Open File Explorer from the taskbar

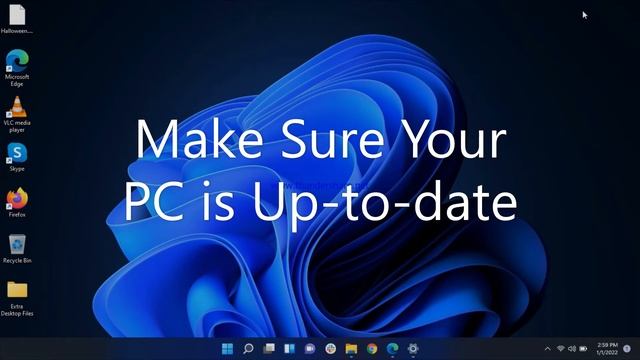[x=351, y=349]
